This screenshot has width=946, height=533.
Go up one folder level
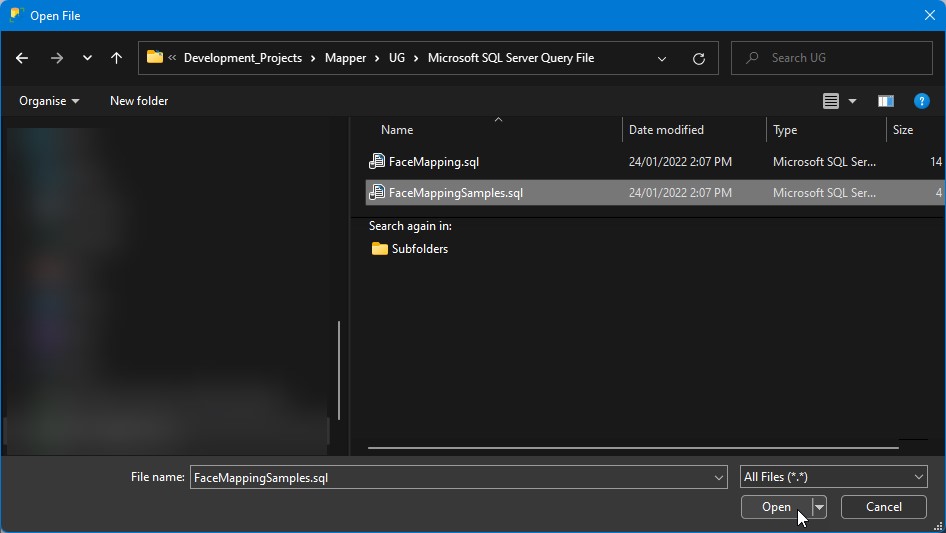coord(116,58)
